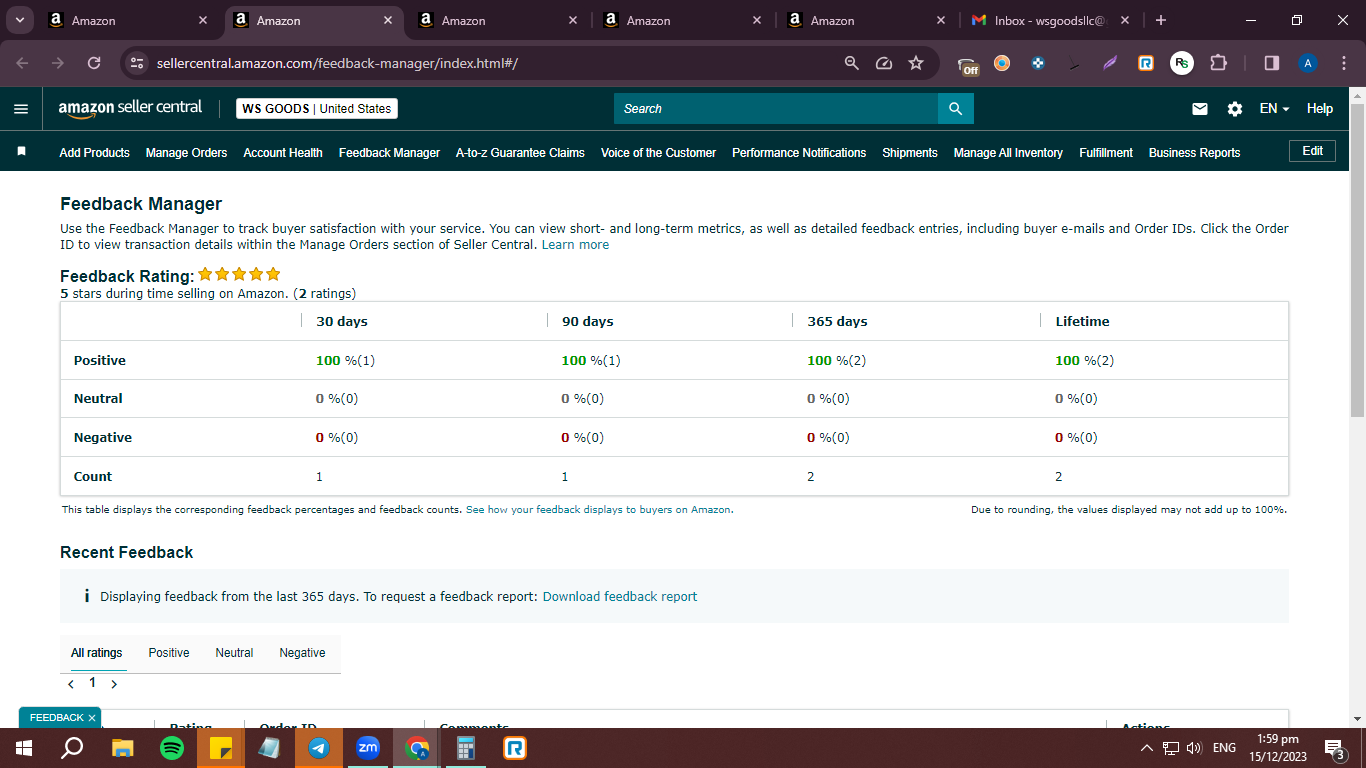The width and height of the screenshot is (1366, 768).
Task: Open Sticky Notes from the taskbar
Action: point(221,748)
